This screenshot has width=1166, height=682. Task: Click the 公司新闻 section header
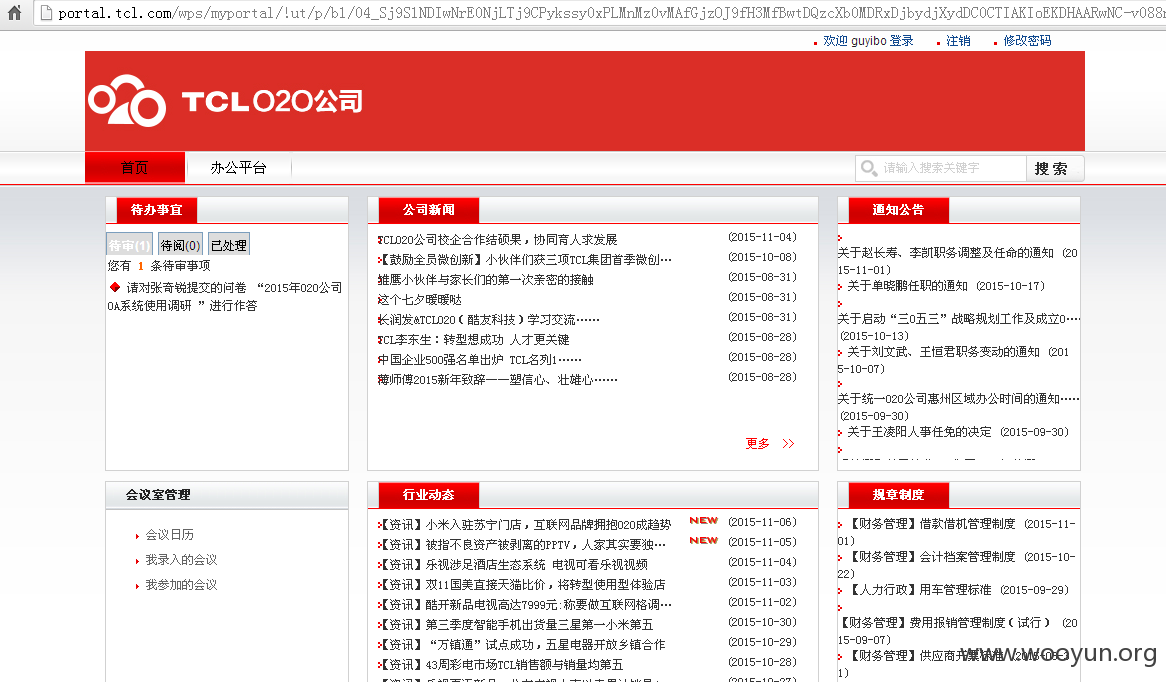tap(428, 210)
